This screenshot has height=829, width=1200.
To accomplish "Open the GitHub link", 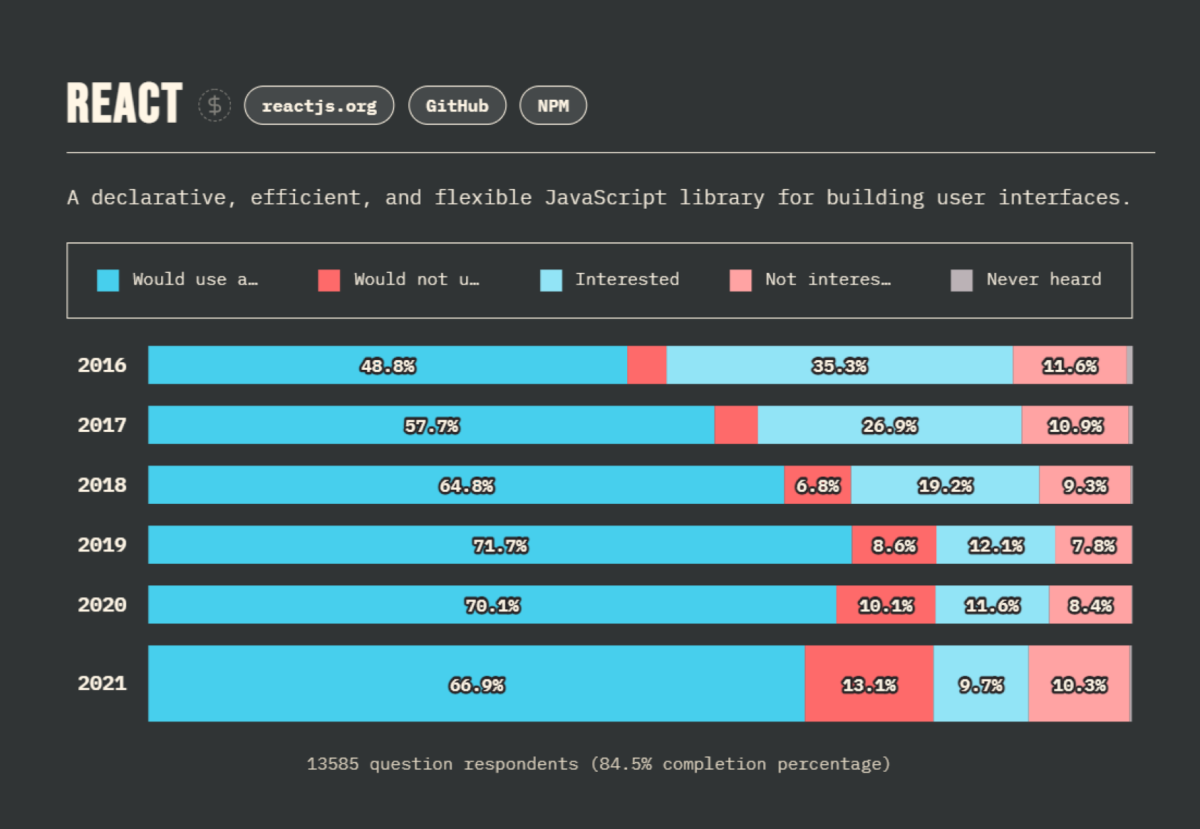I will tap(457, 105).
